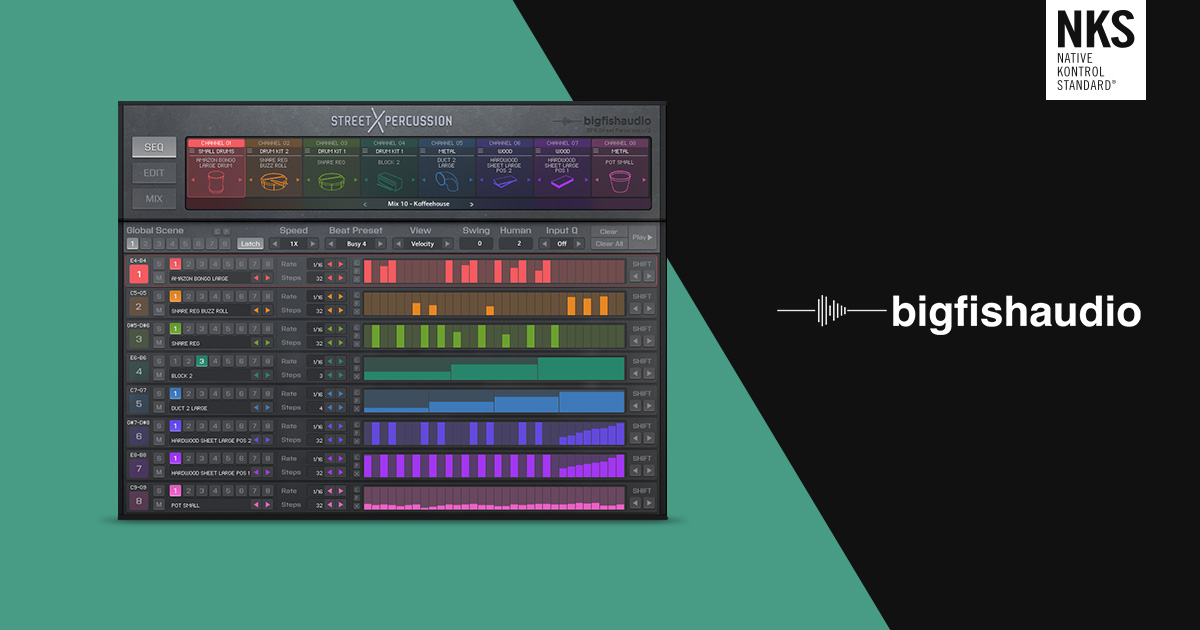This screenshot has width=1200, height=630.
Task: Toggle the Latch button in Global Scene
Action: (x=250, y=243)
